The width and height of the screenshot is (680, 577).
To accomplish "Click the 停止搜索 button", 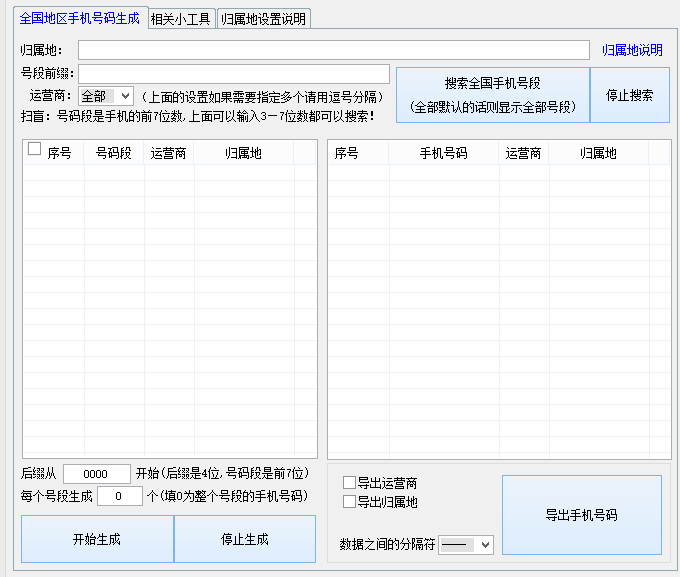I will (629, 96).
